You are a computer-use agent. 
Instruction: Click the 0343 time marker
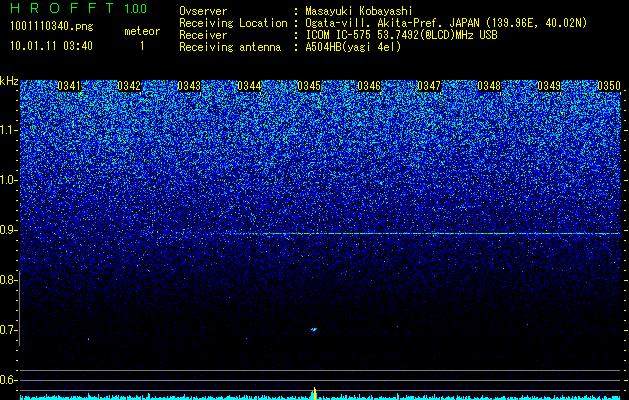(x=189, y=86)
